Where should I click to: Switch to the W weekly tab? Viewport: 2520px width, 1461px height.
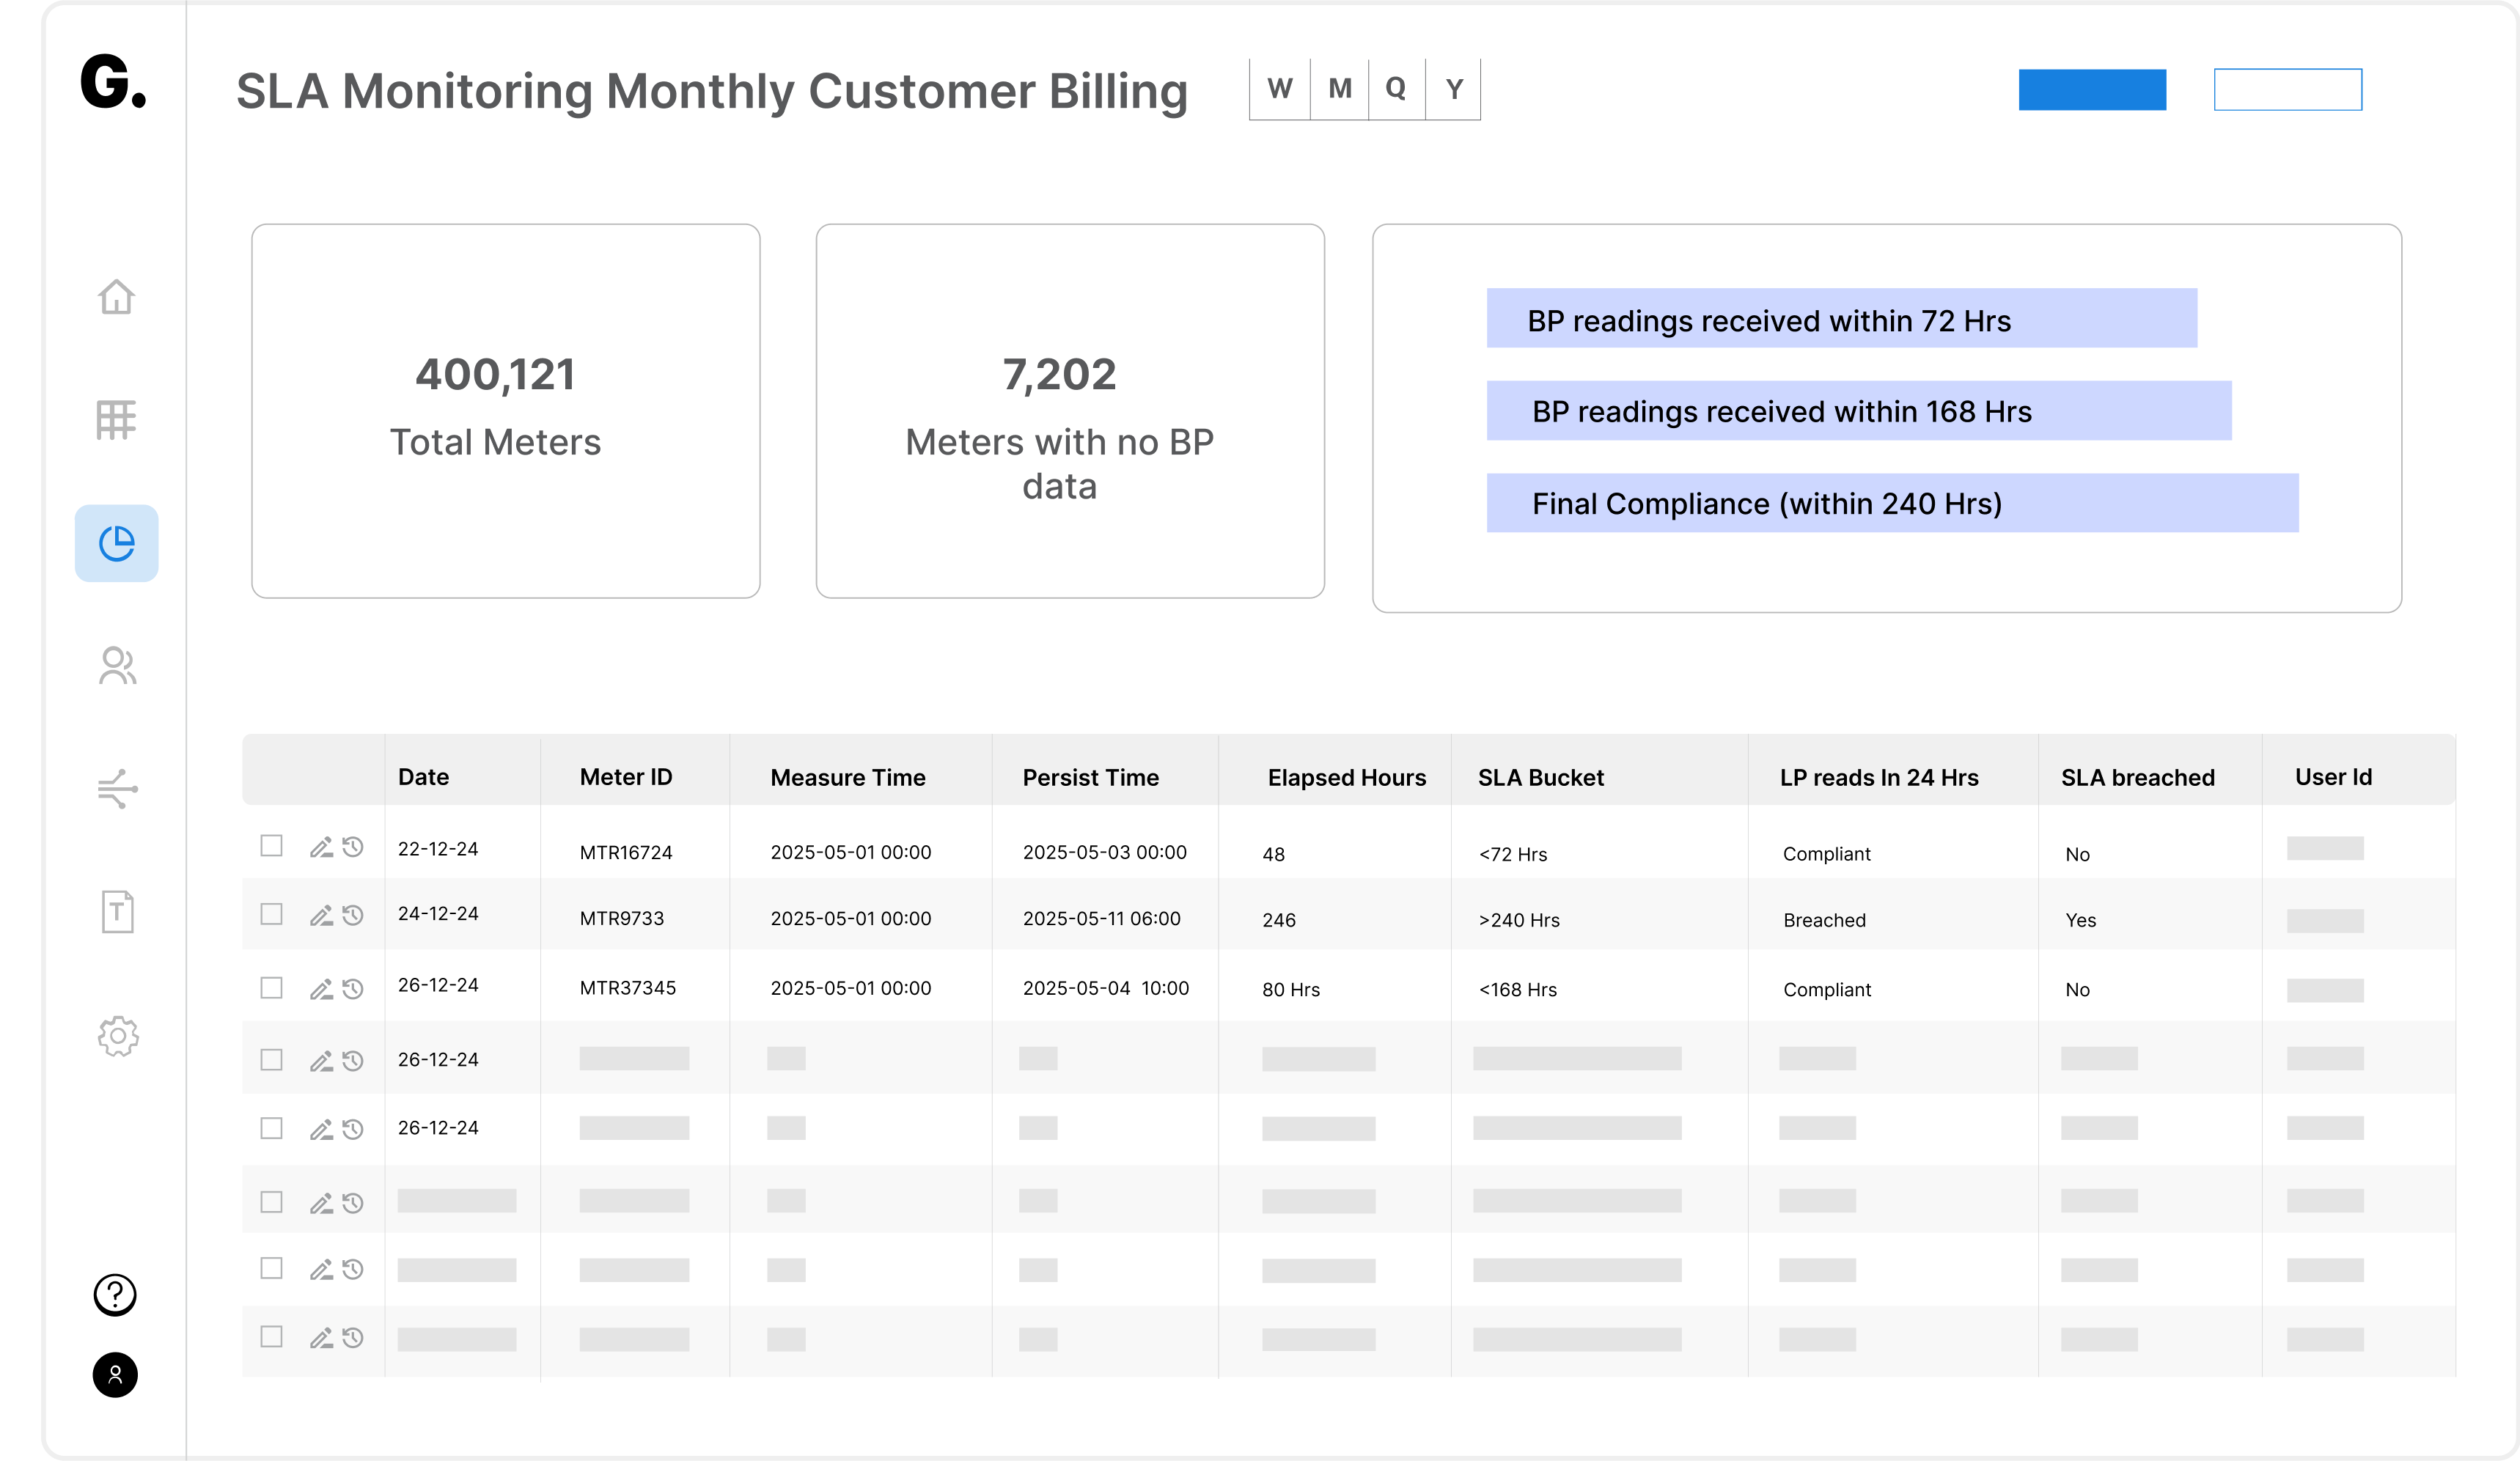[x=1279, y=89]
